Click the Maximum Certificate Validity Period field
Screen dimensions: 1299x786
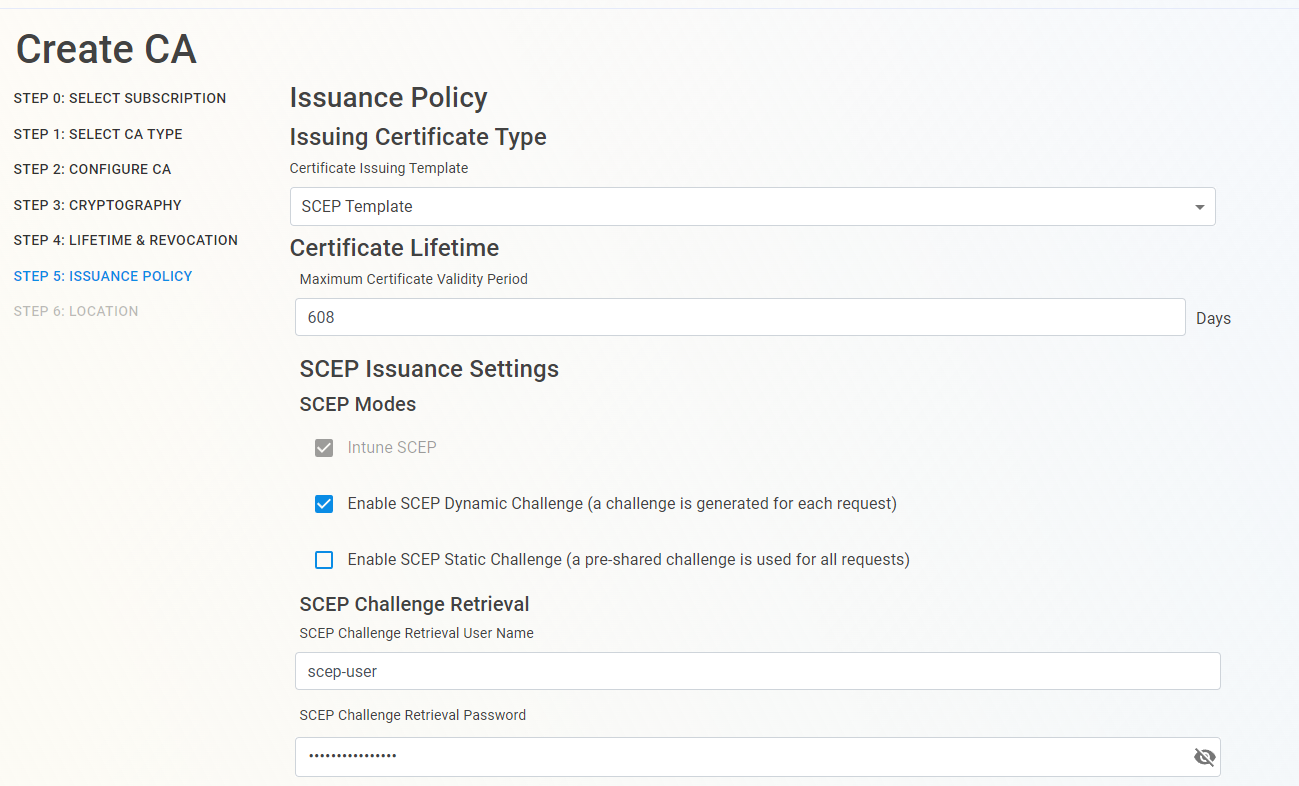(x=740, y=317)
